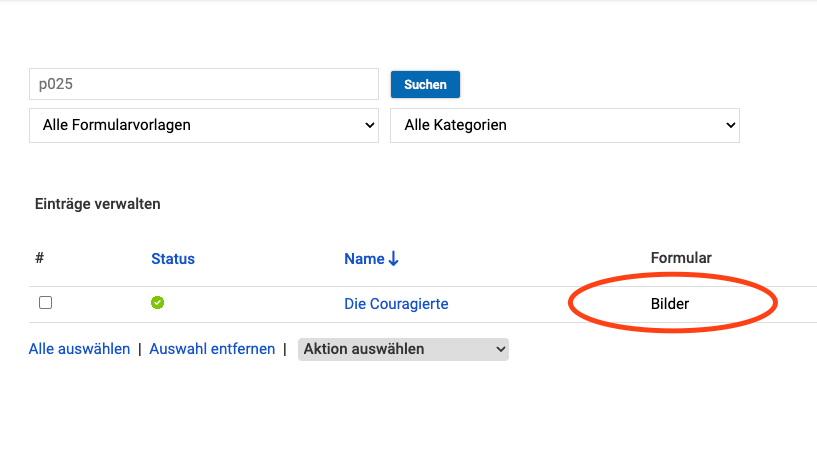Select all entries with Alle auswählen
Viewport: 817px width, 451px height.
coord(80,349)
